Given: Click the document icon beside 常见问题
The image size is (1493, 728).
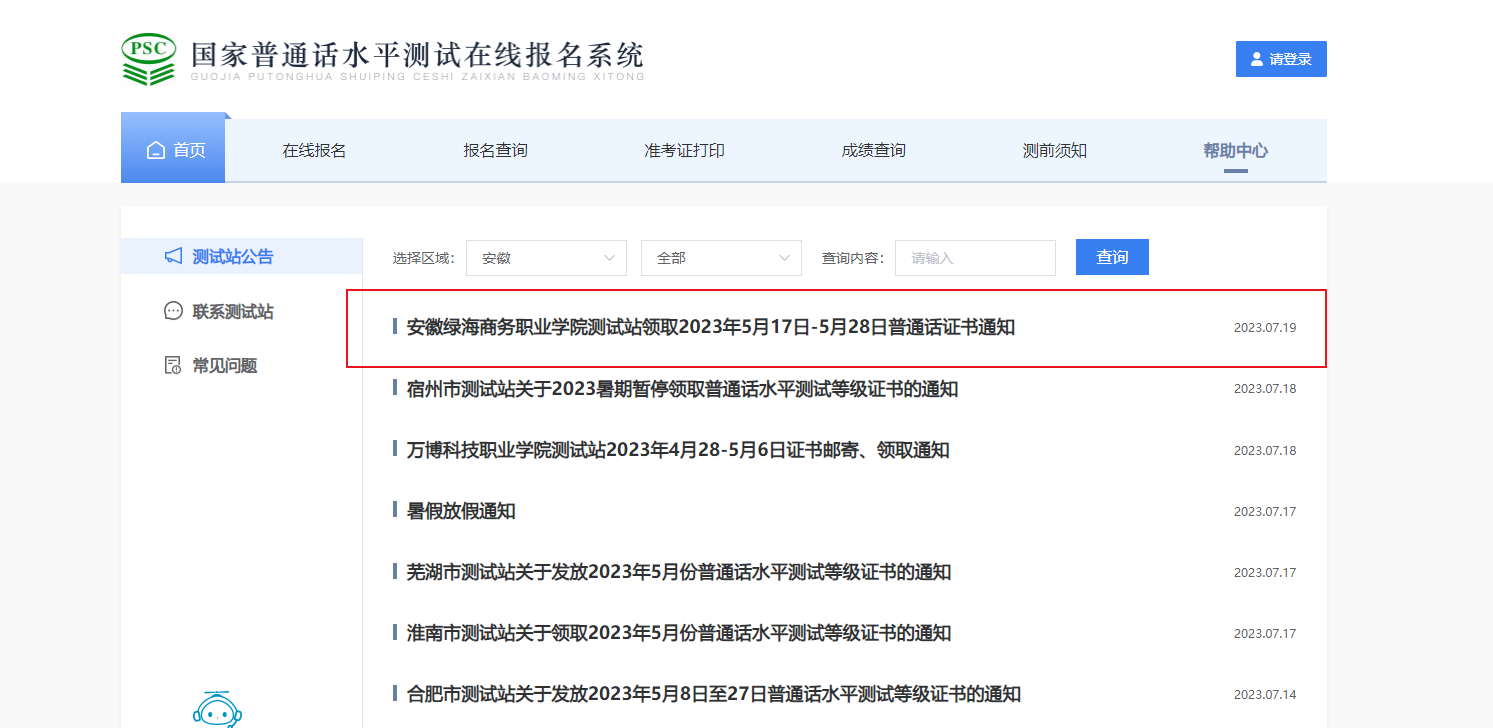Looking at the screenshot, I should pos(173,365).
